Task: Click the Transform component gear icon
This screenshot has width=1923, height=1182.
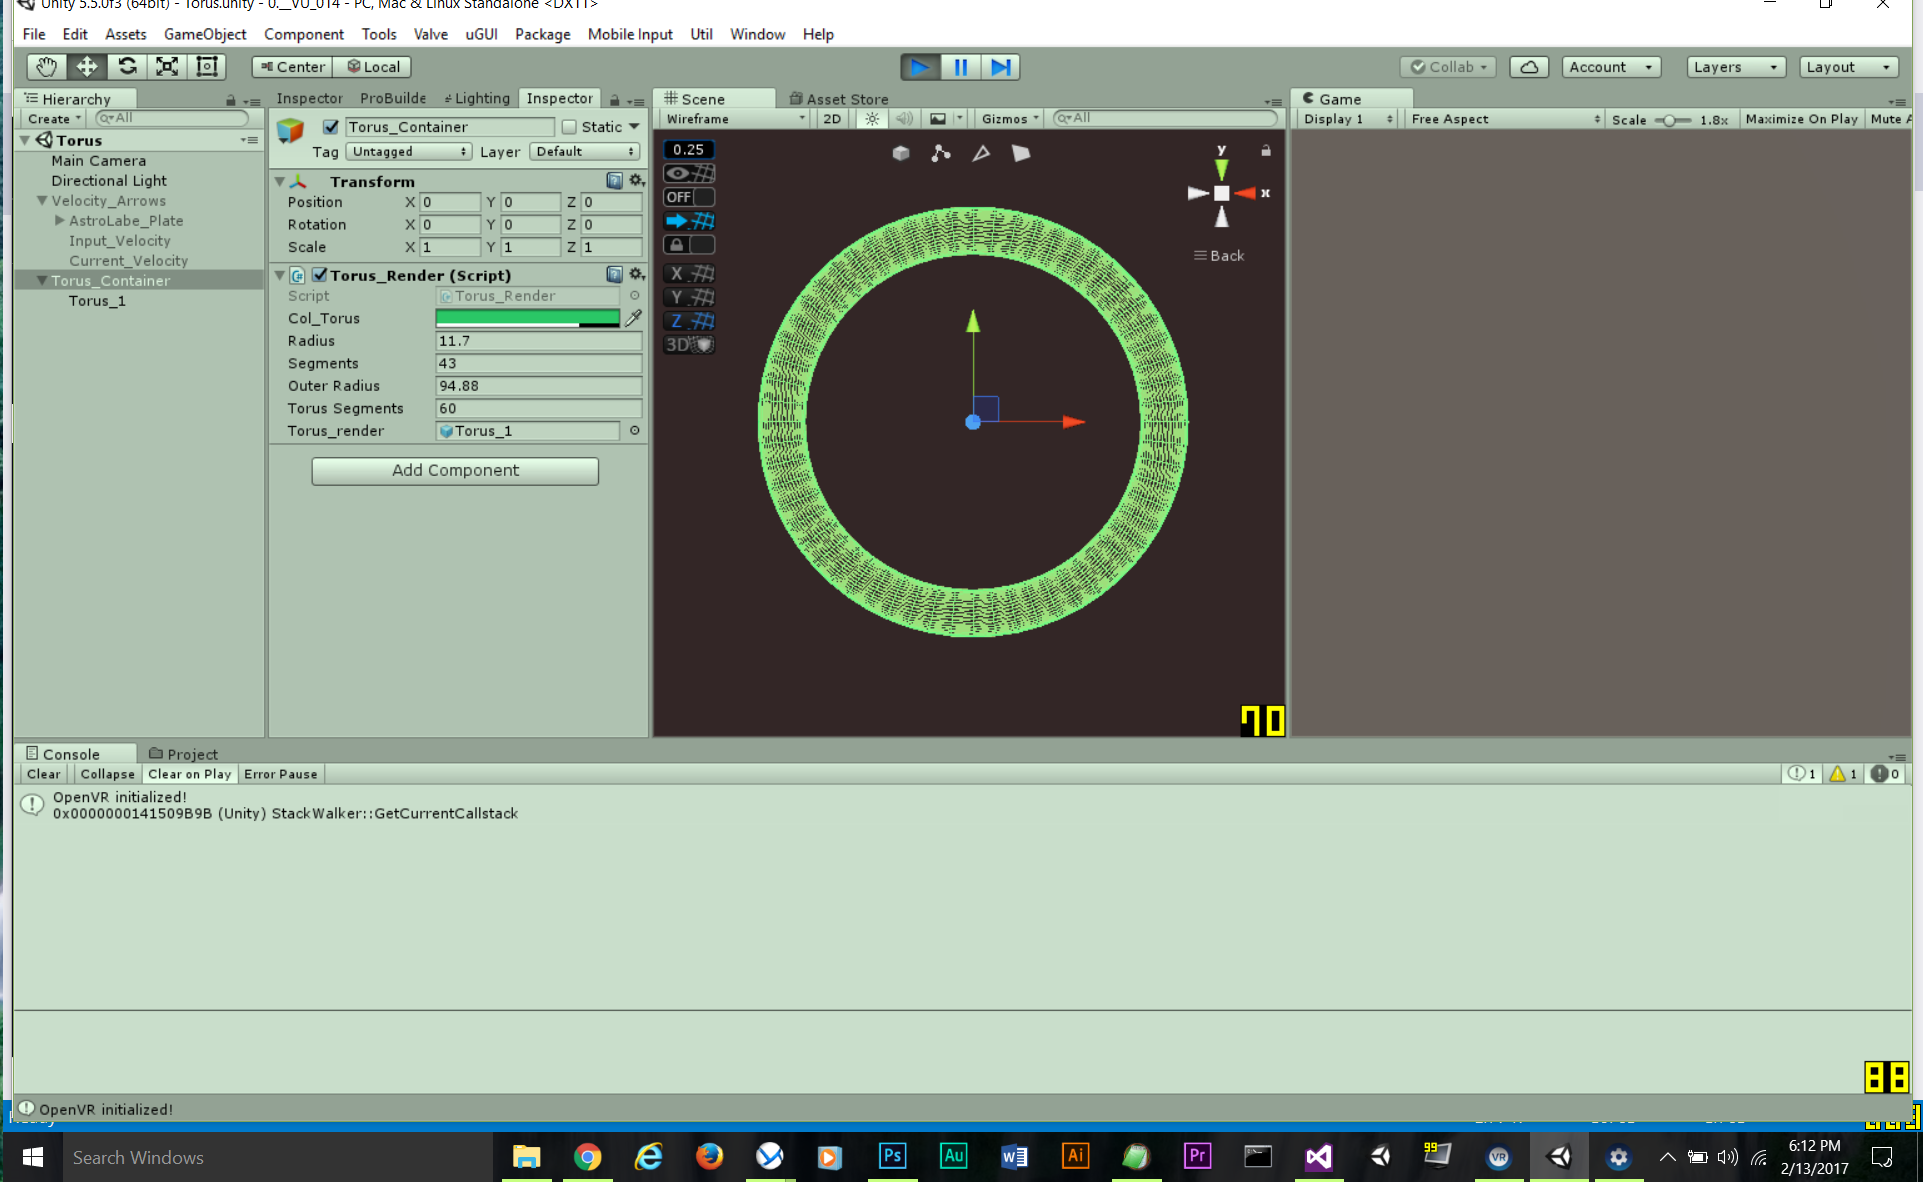Action: [x=636, y=180]
